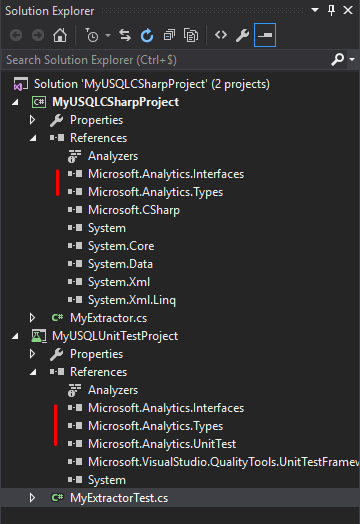Click reference icon beside System.Core
This screenshot has width=360, height=524.
75,246
